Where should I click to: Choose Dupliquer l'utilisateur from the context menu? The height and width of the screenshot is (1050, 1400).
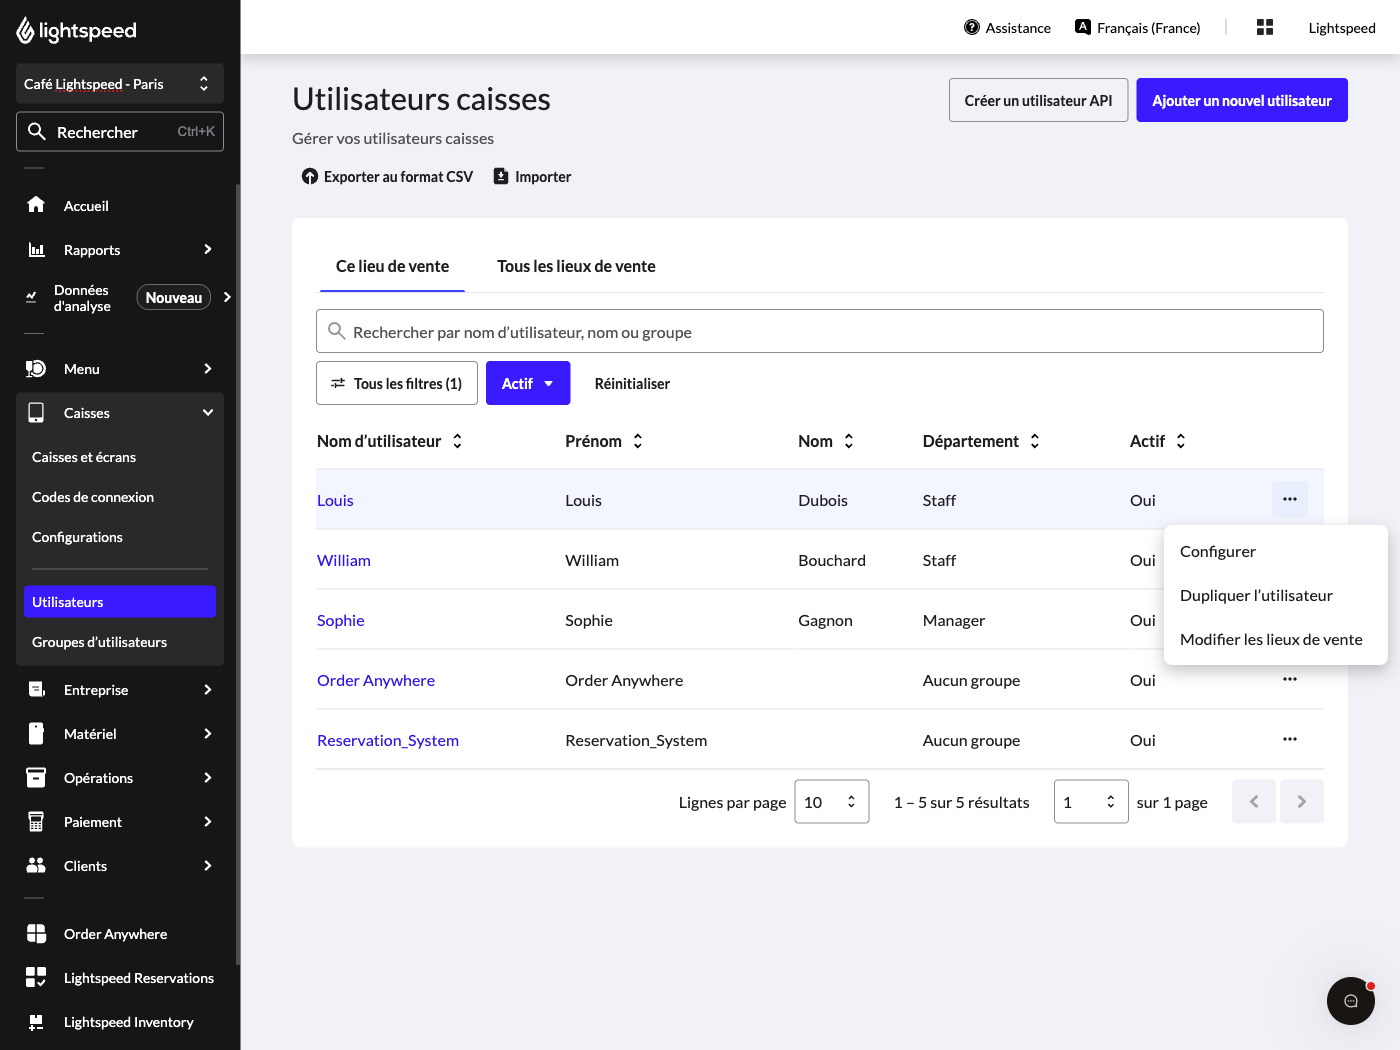[1256, 595]
